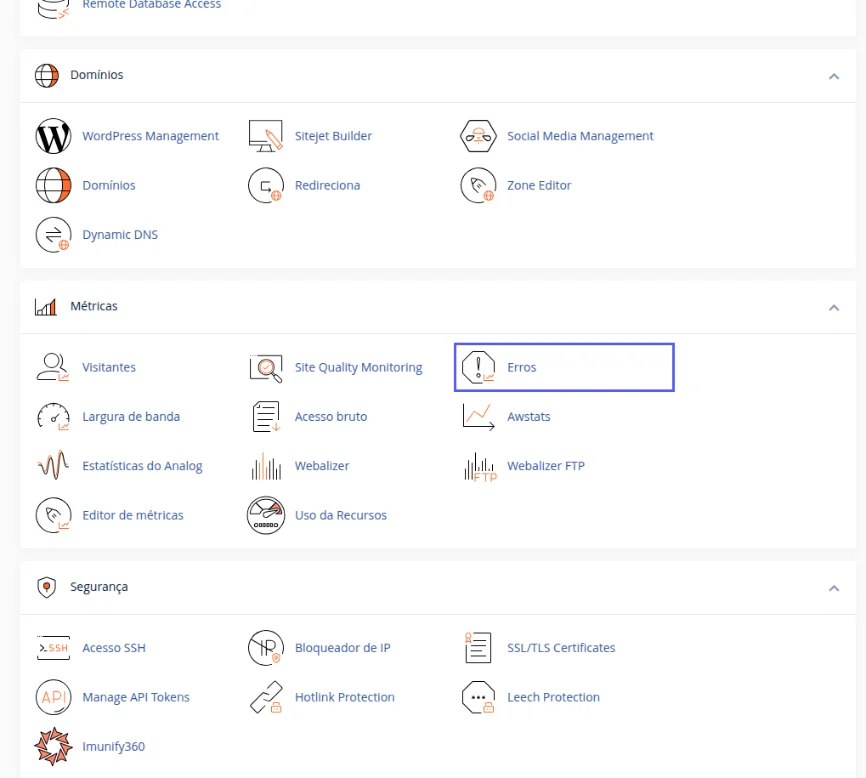This screenshot has width=866, height=778.
Task: Click the Site Quality Monitoring magnifier icon
Action: [x=266, y=368]
